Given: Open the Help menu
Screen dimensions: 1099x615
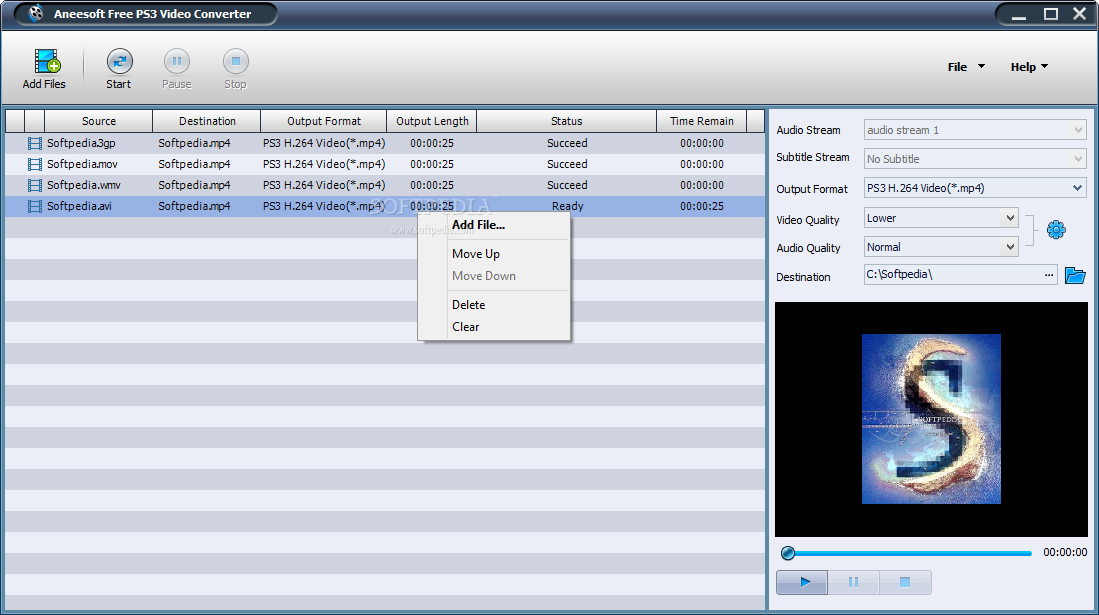Looking at the screenshot, I should (1029, 67).
